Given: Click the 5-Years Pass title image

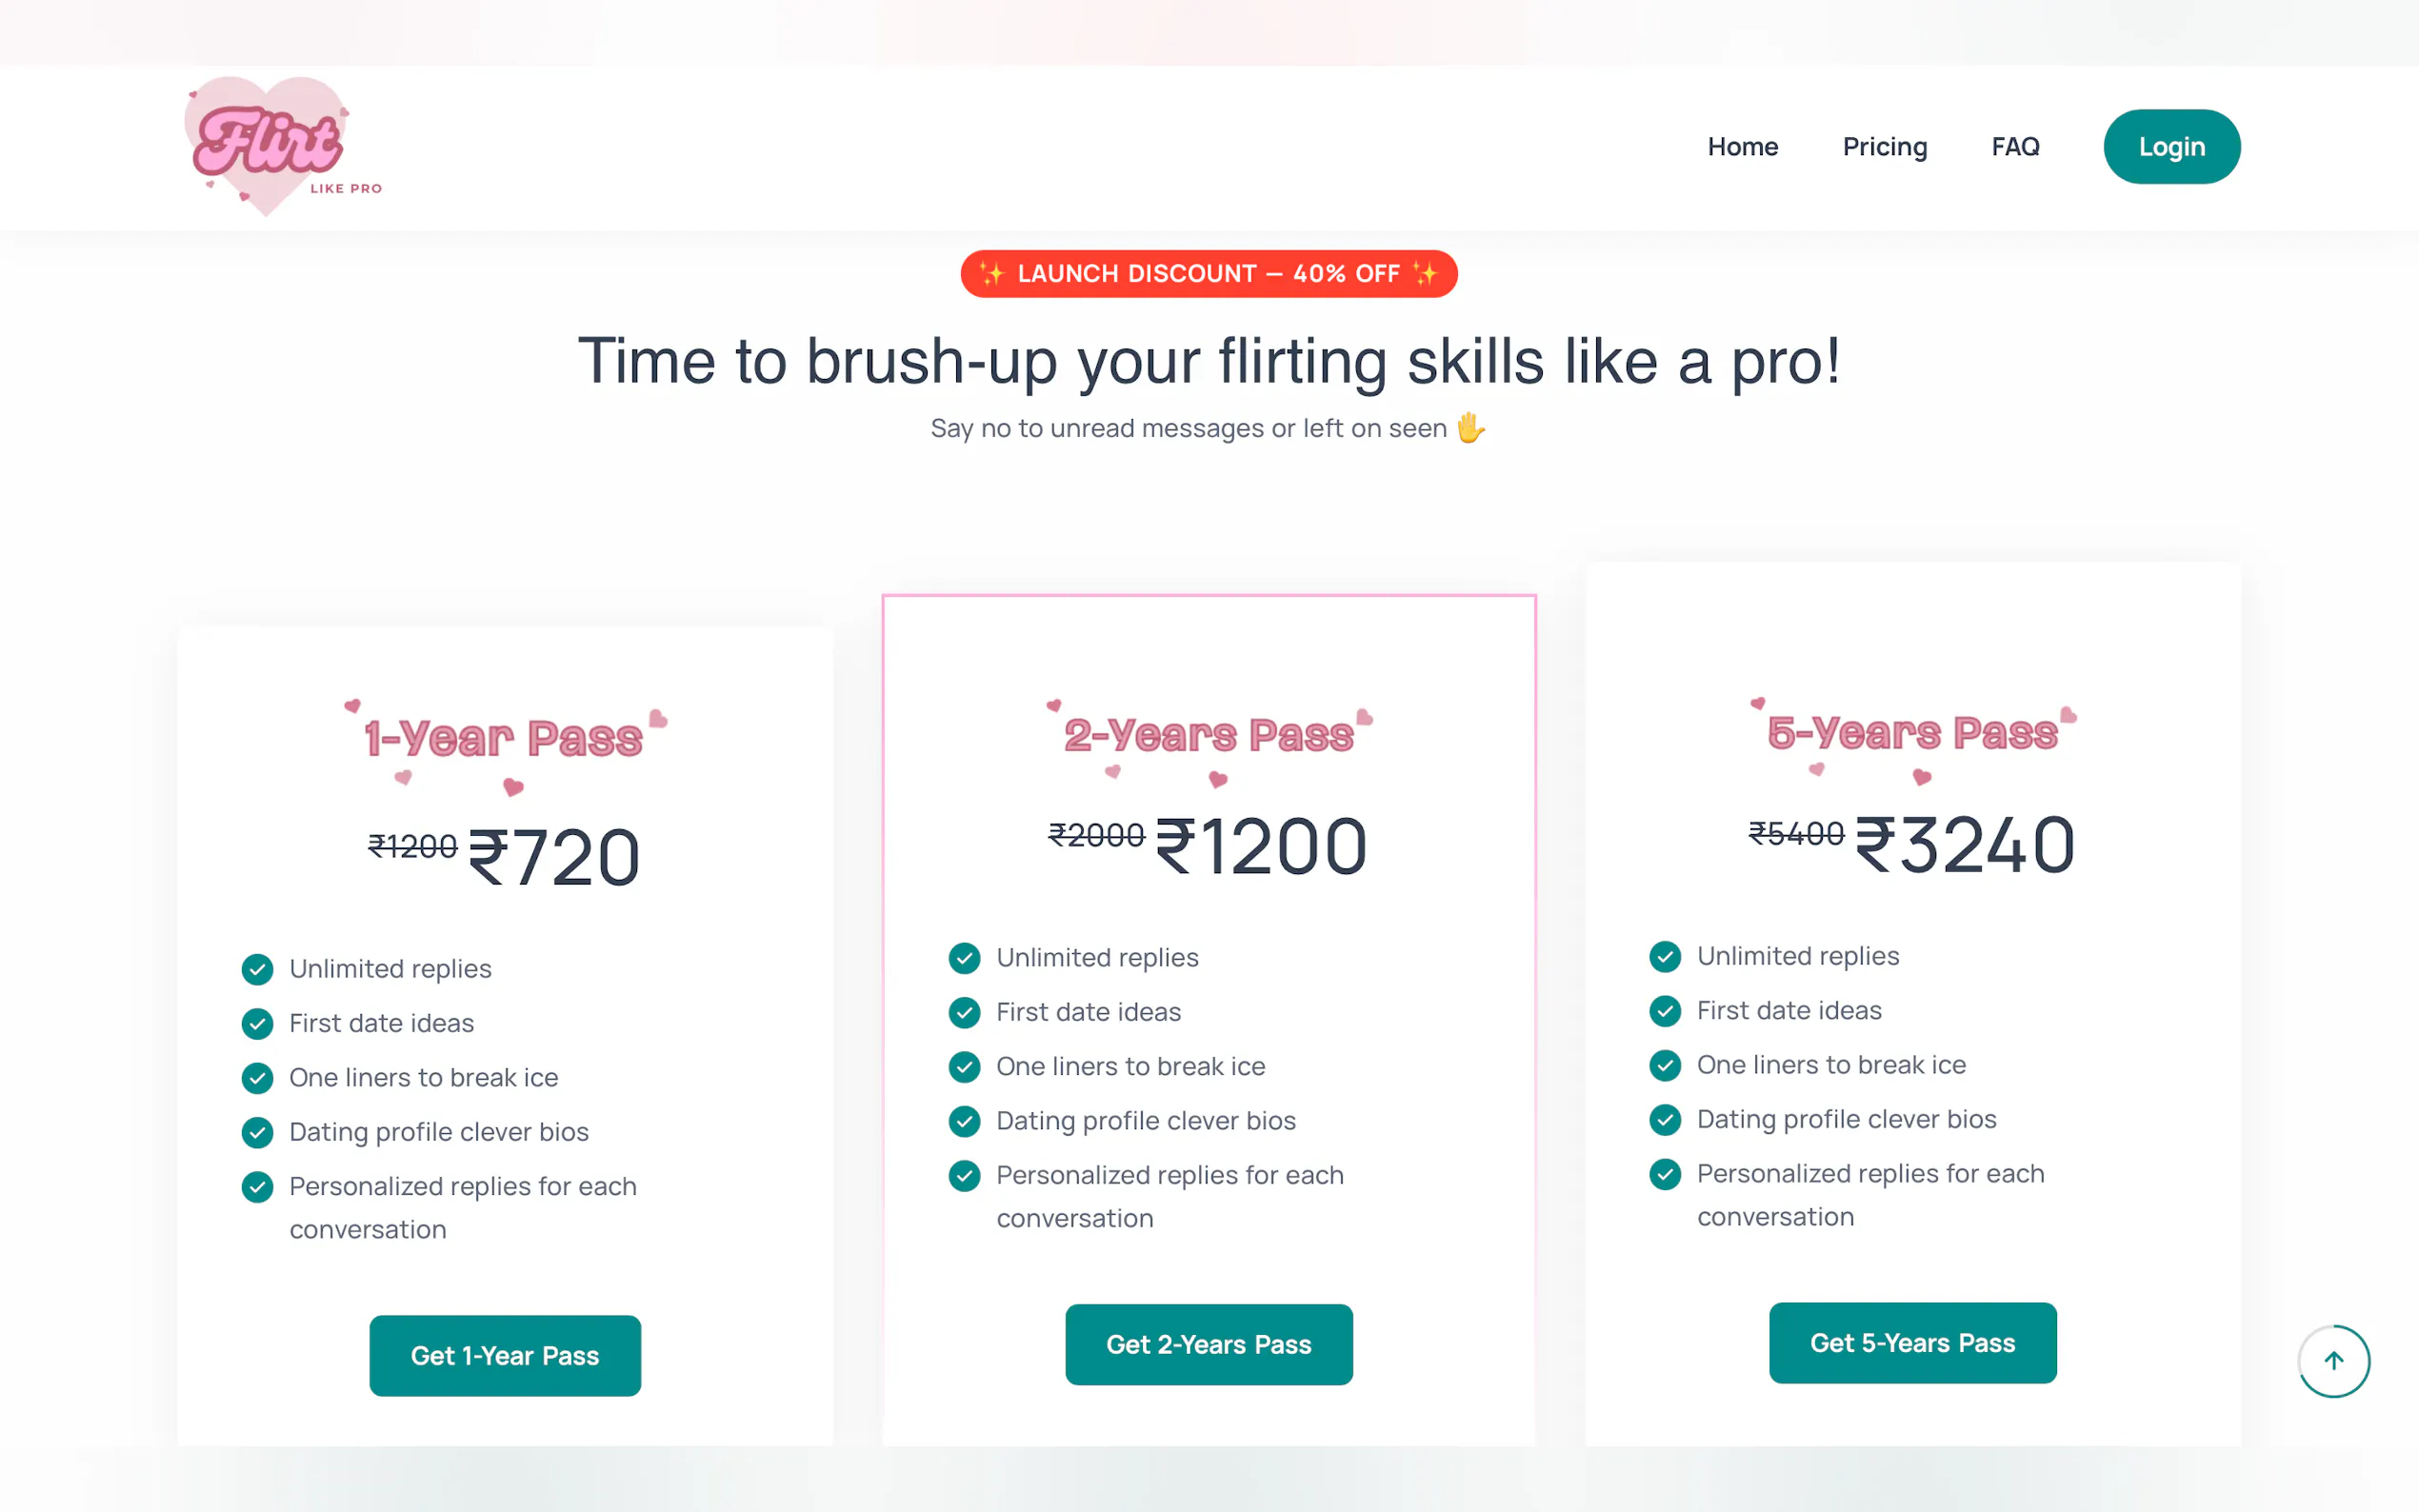Looking at the screenshot, I should tap(1912, 735).
